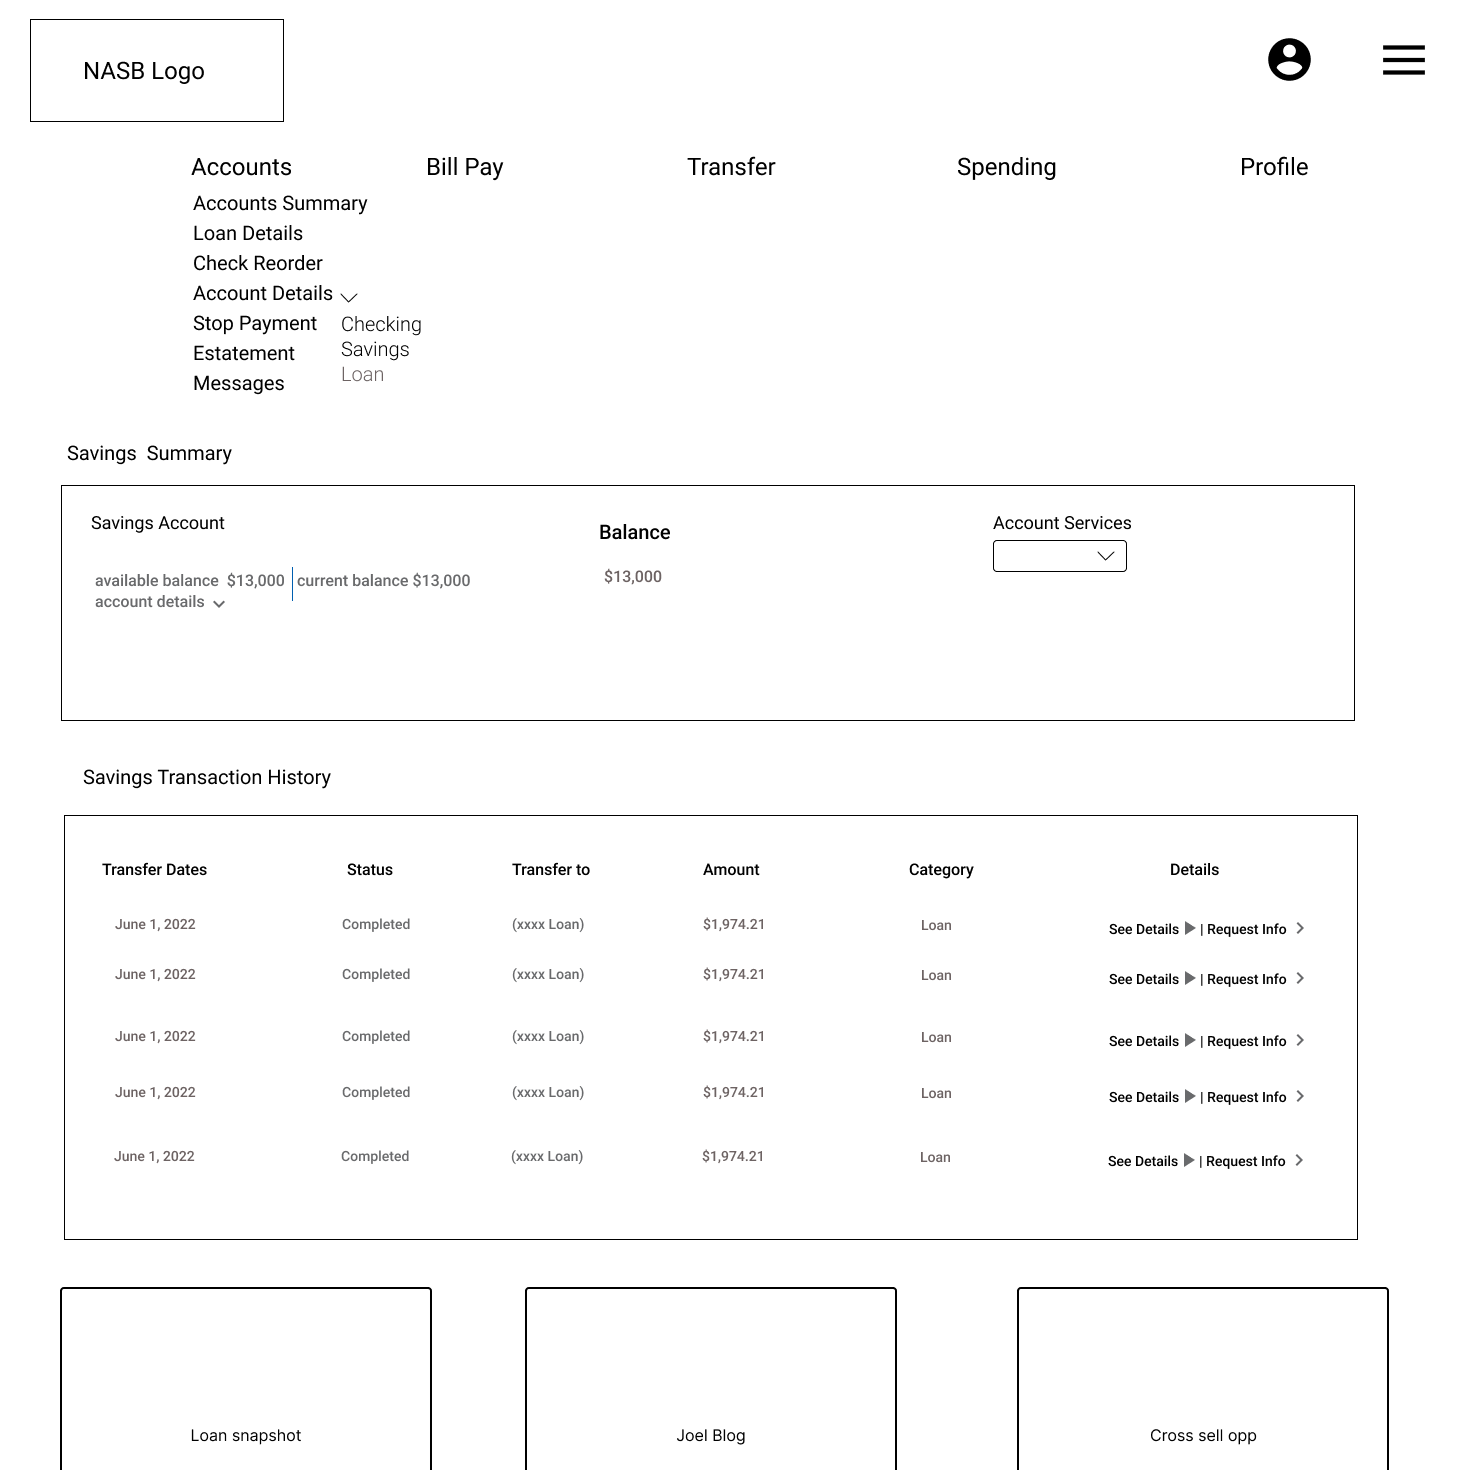Select Accounts Summary in the submenu

pos(280,203)
